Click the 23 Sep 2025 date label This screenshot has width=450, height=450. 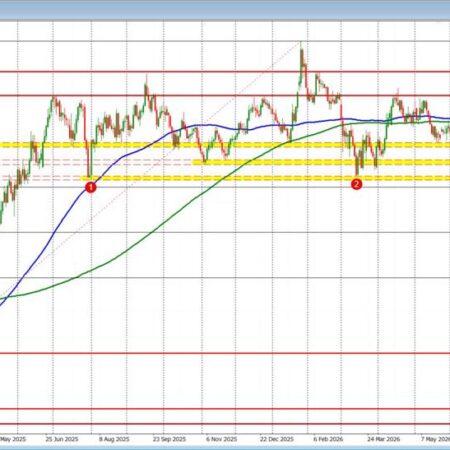(169, 439)
